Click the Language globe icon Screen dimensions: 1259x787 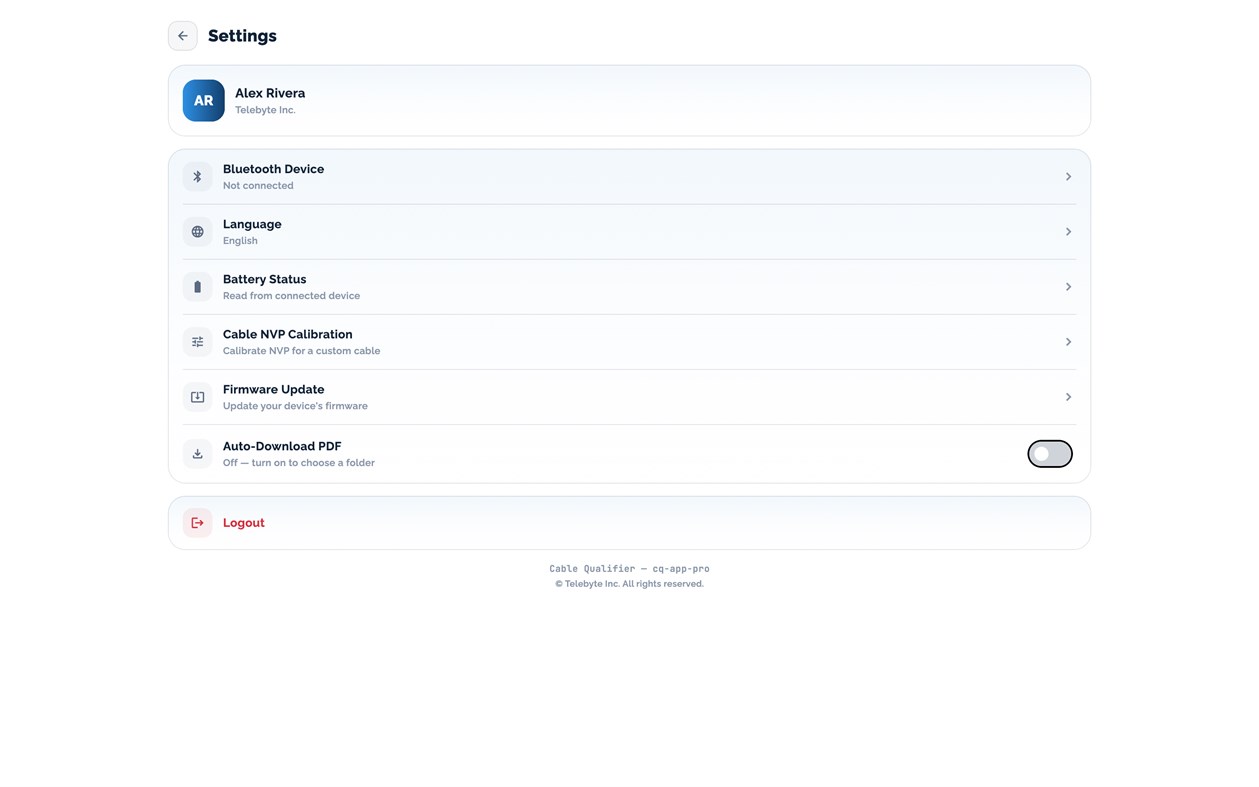pyautogui.click(x=198, y=232)
